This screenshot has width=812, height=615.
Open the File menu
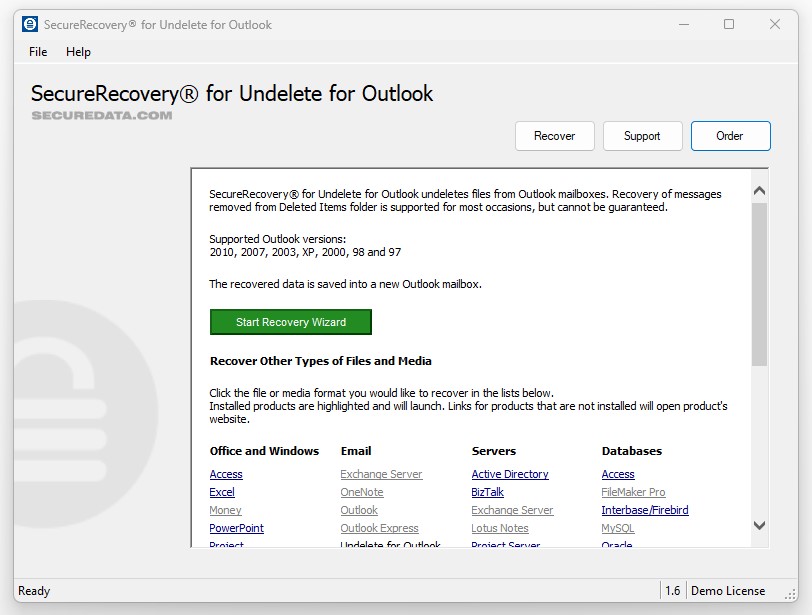38,52
